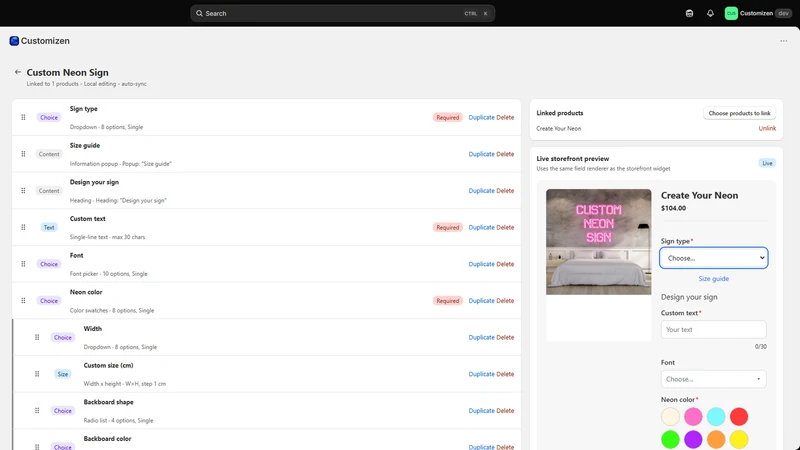
Task: Select the green neon color swatch
Action: click(x=670, y=439)
